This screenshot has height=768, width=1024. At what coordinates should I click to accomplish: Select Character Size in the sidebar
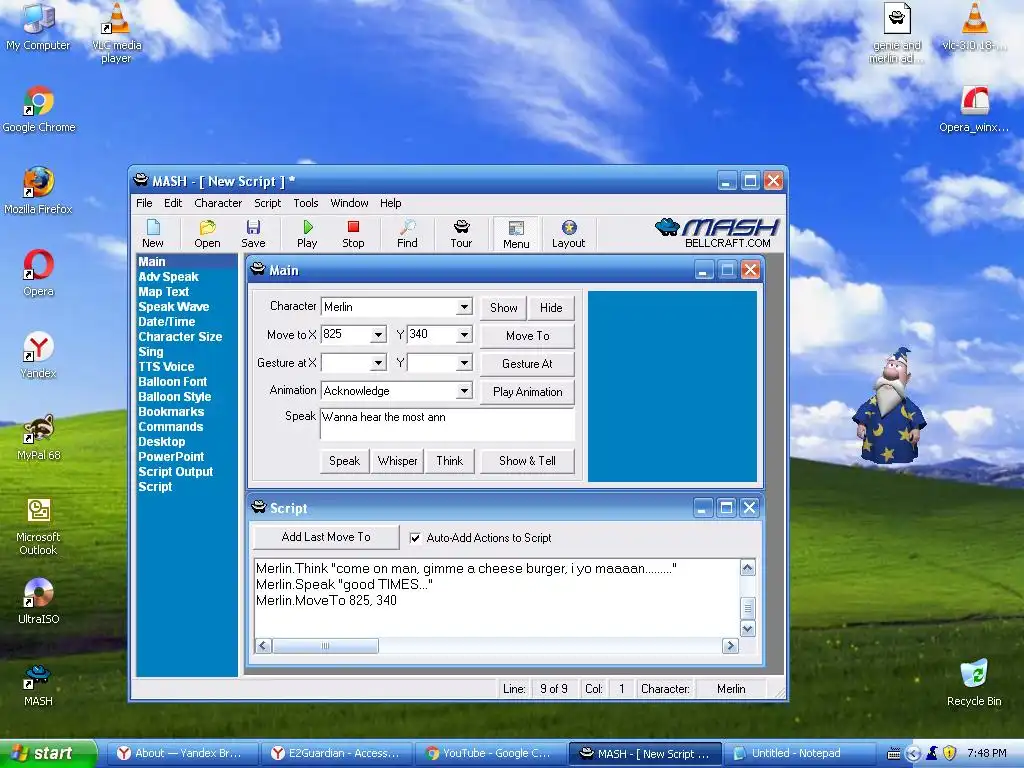pyautogui.click(x=180, y=337)
